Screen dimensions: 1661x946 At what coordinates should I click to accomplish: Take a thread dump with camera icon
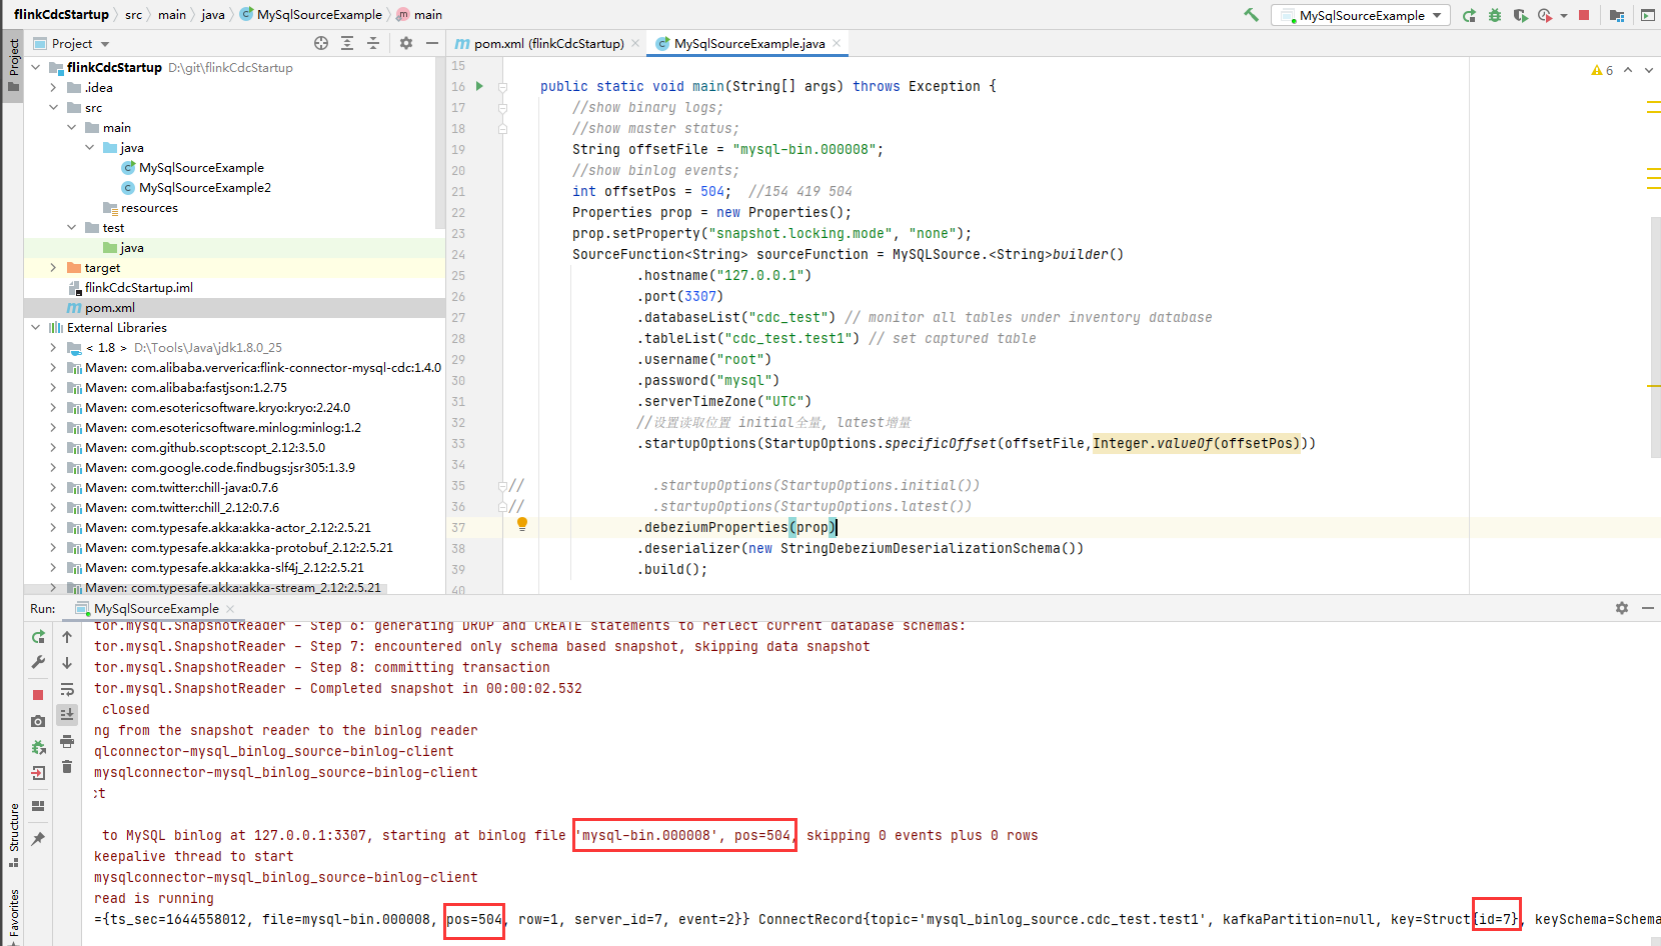(x=37, y=720)
